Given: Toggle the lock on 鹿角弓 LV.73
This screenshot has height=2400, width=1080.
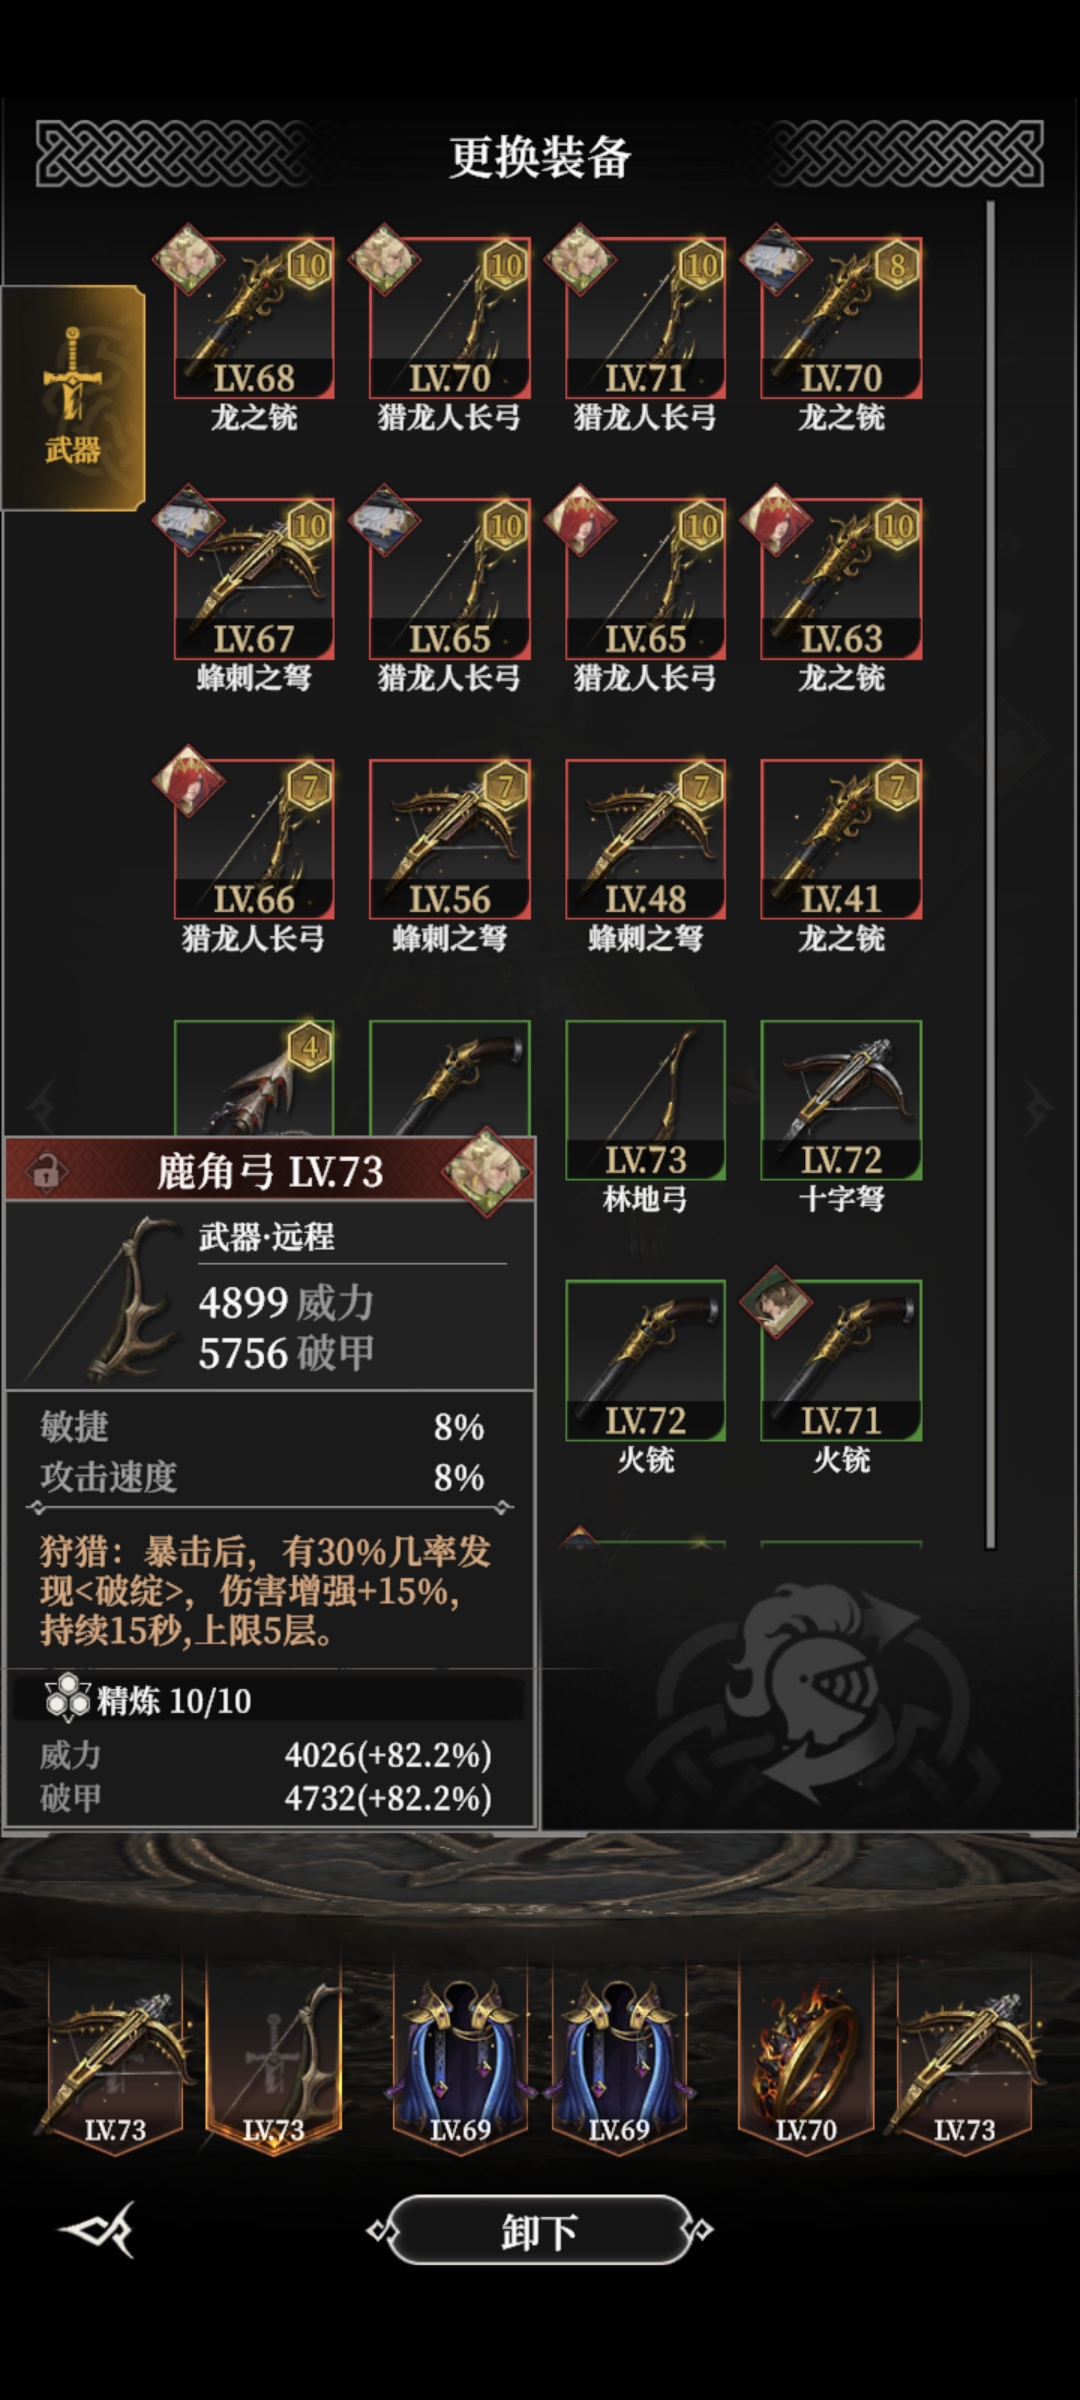Looking at the screenshot, I should [x=46, y=1171].
